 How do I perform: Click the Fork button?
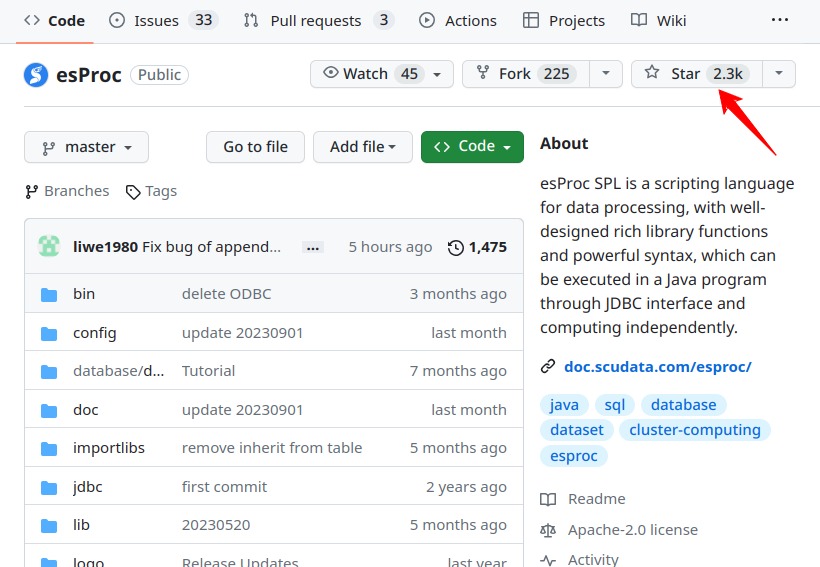coord(526,74)
